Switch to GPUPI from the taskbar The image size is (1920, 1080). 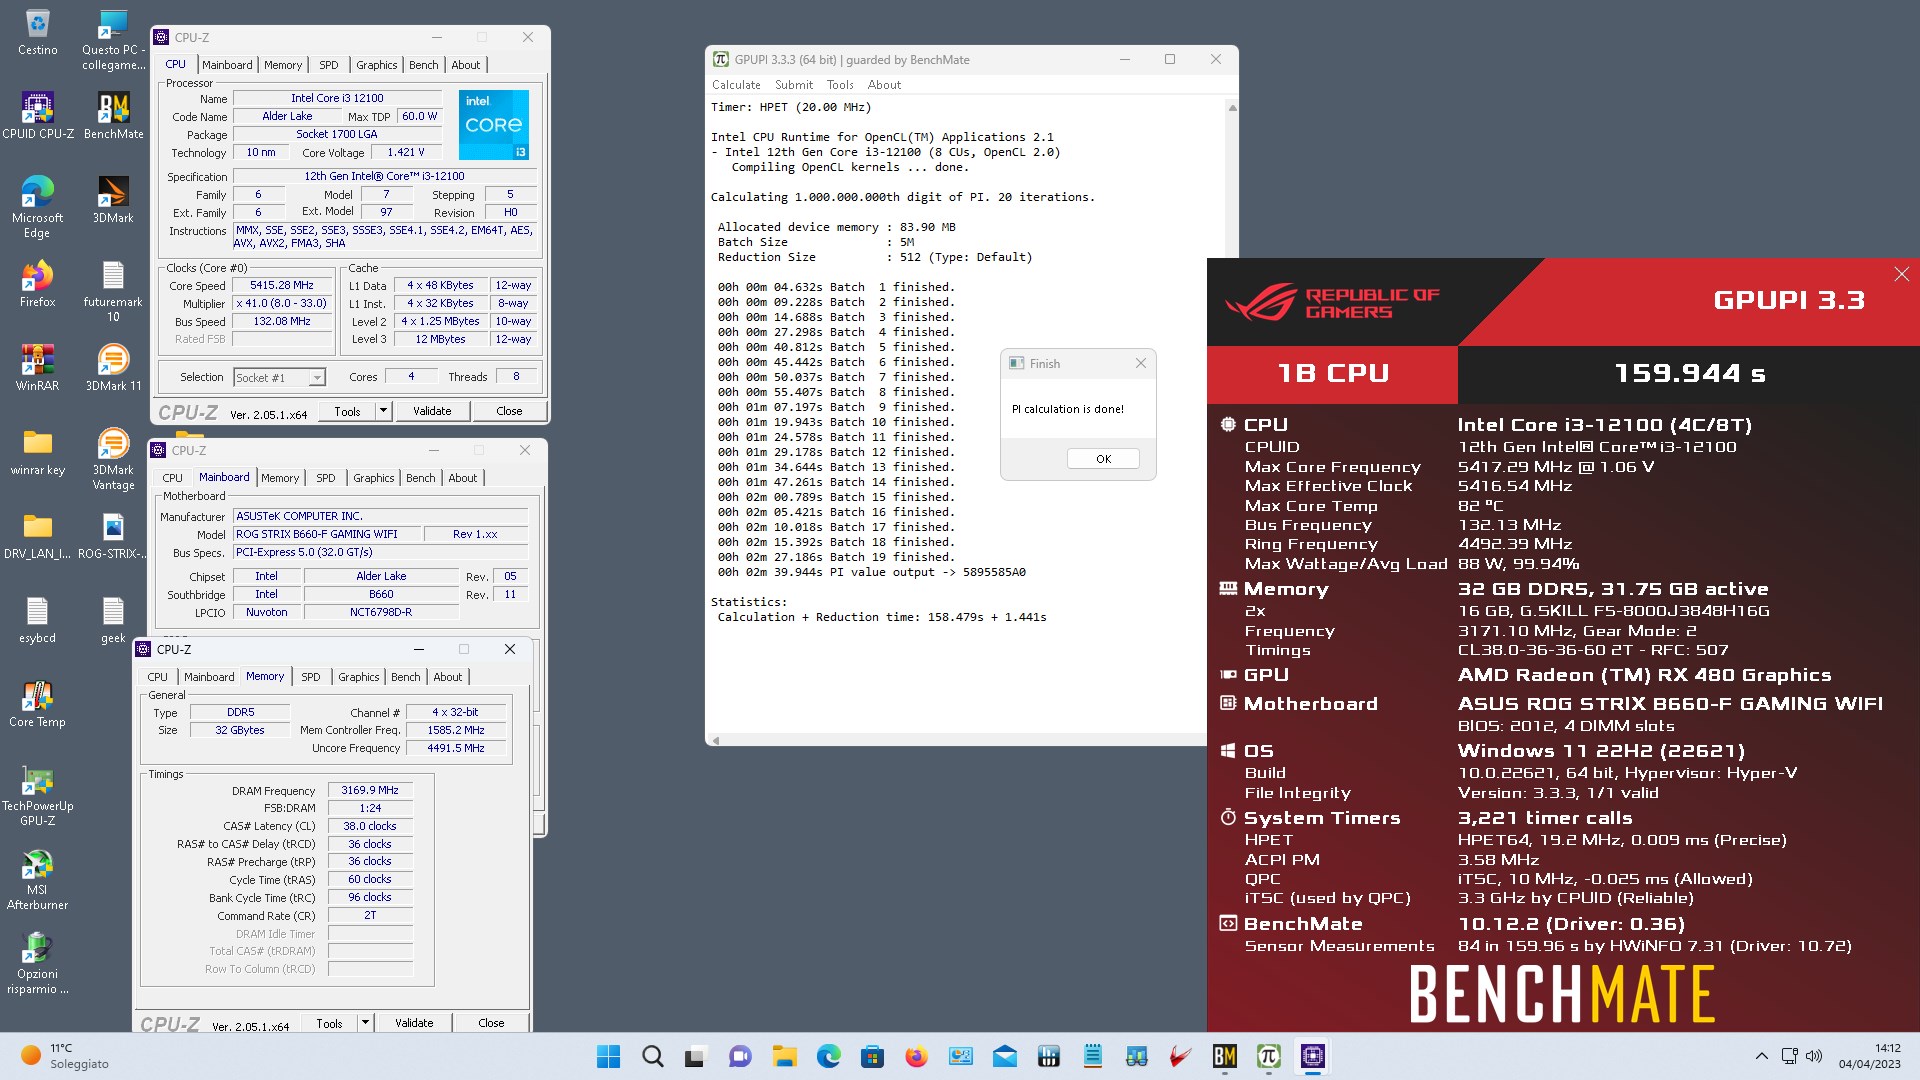[1269, 1056]
